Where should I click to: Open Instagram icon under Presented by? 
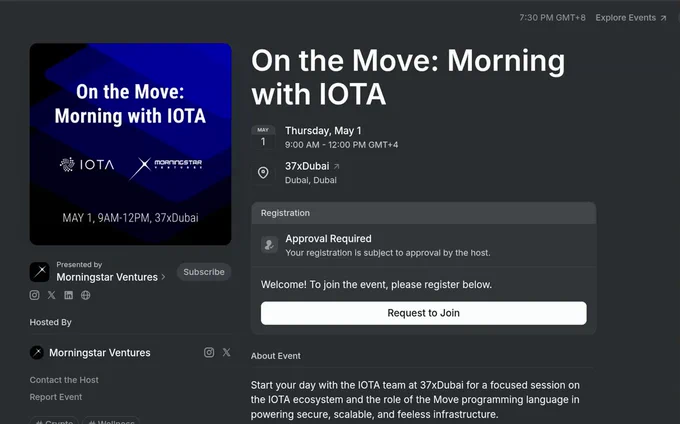(34, 295)
